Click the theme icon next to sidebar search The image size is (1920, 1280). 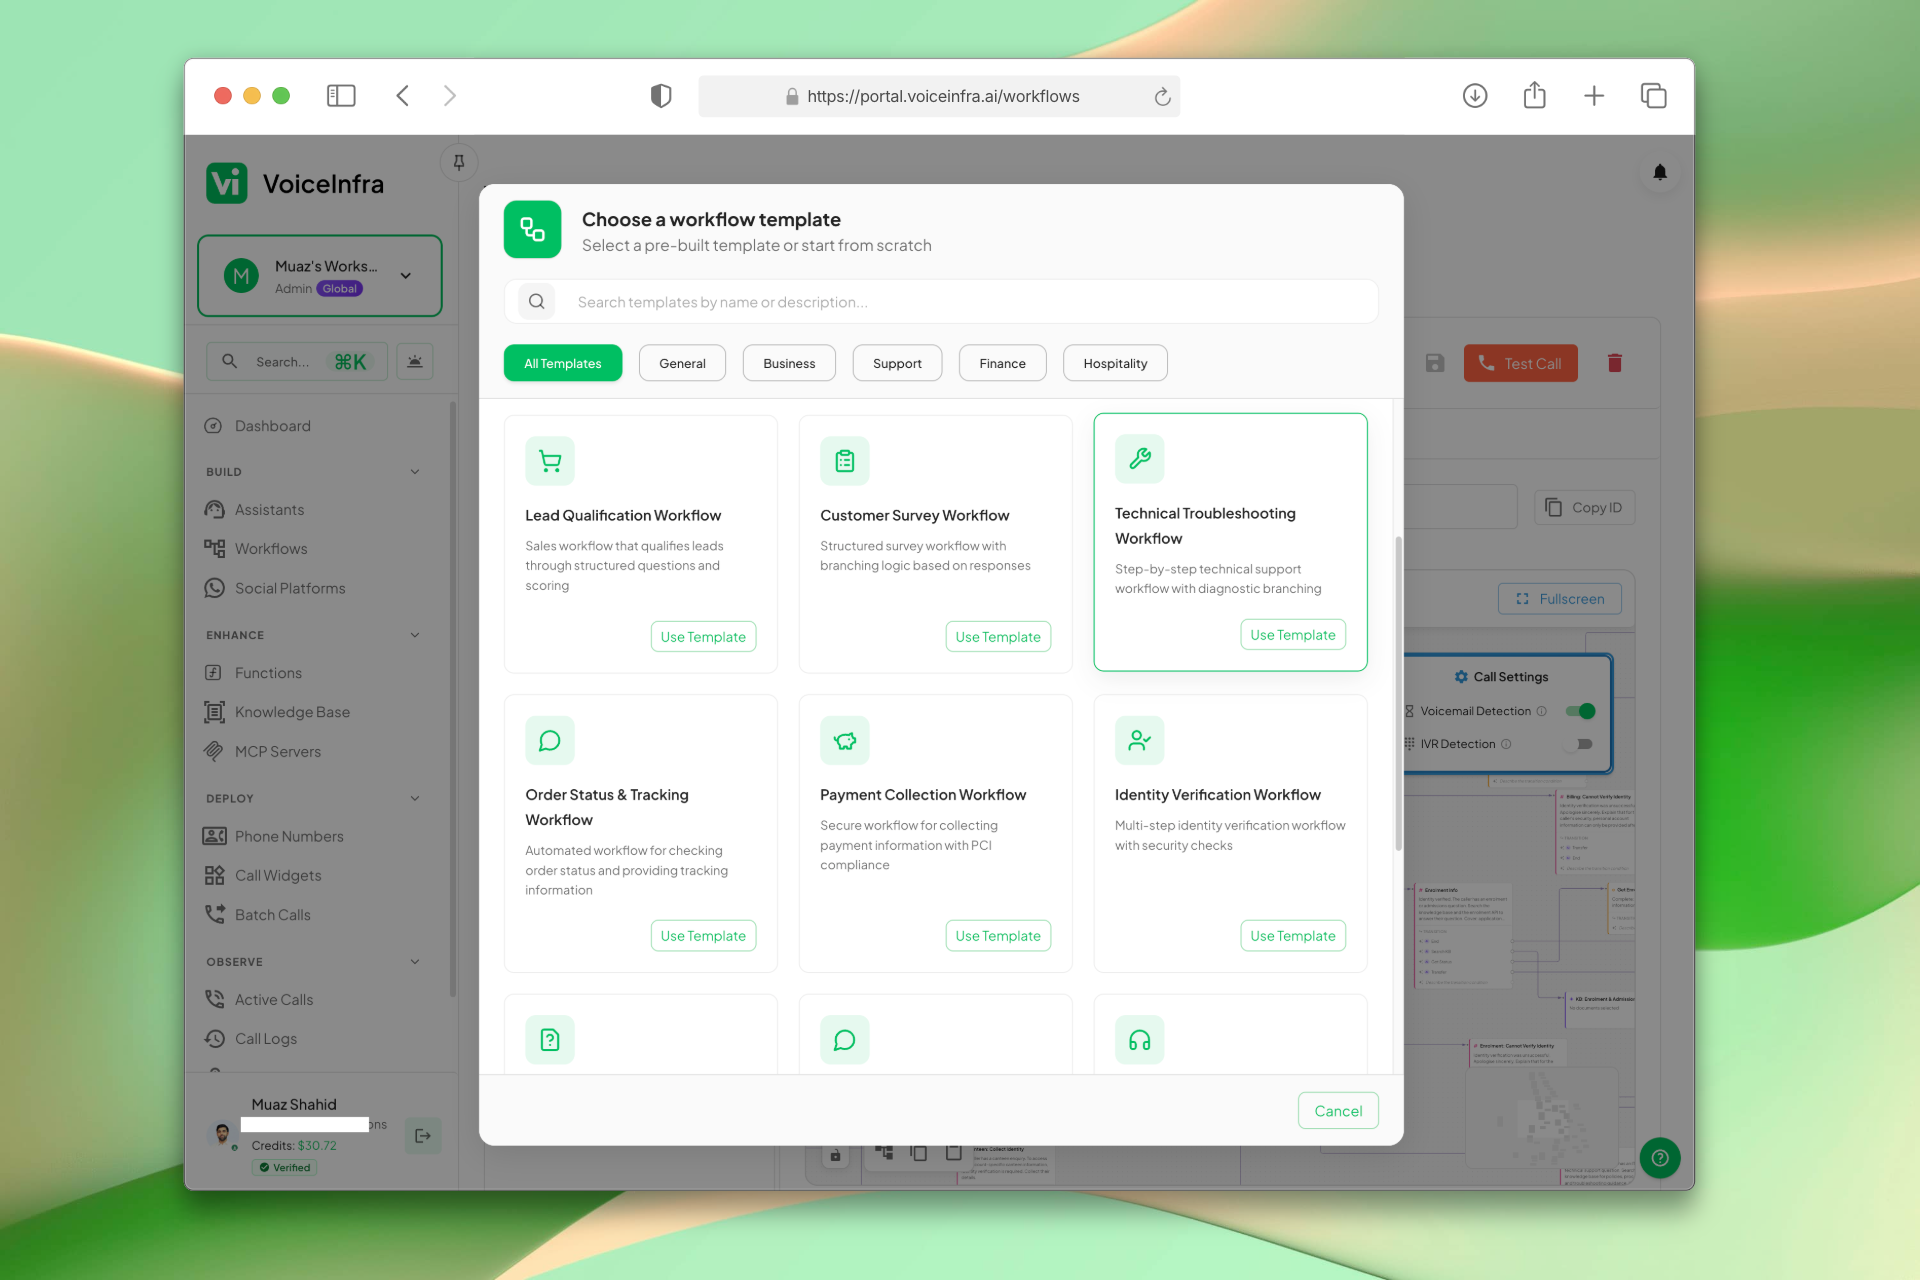pyautogui.click(x=415, y=362)
